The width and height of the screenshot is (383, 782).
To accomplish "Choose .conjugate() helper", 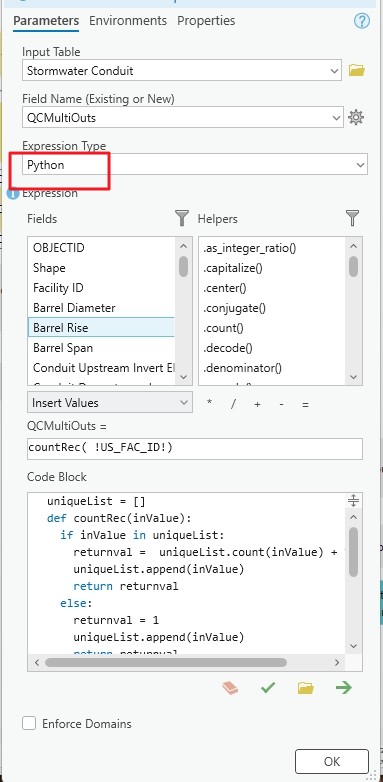I will pyautogui.click(x=272, y=308).
